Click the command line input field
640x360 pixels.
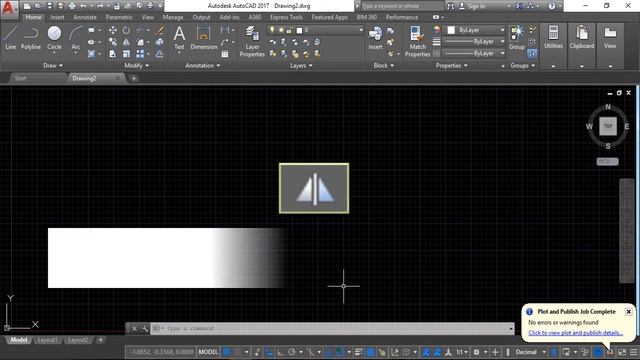[x=331, y=329]
